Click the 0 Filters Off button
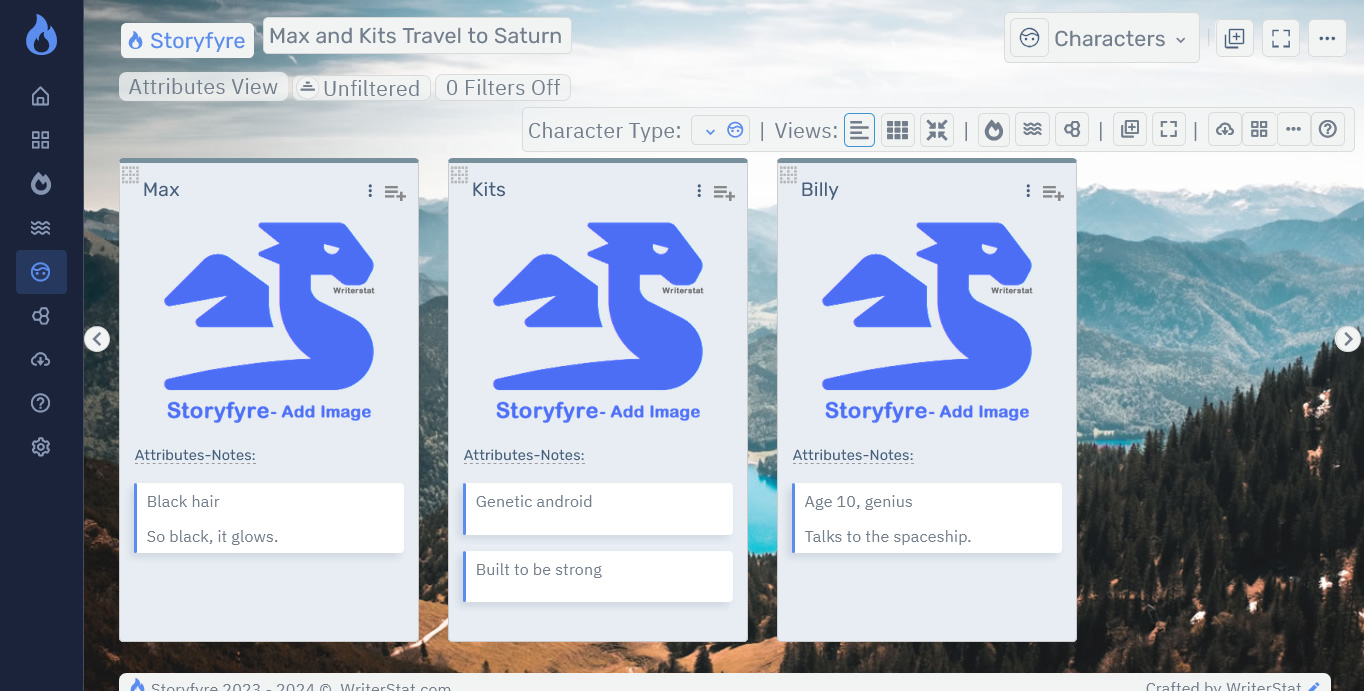The image size is (1365, 691). 503,87
